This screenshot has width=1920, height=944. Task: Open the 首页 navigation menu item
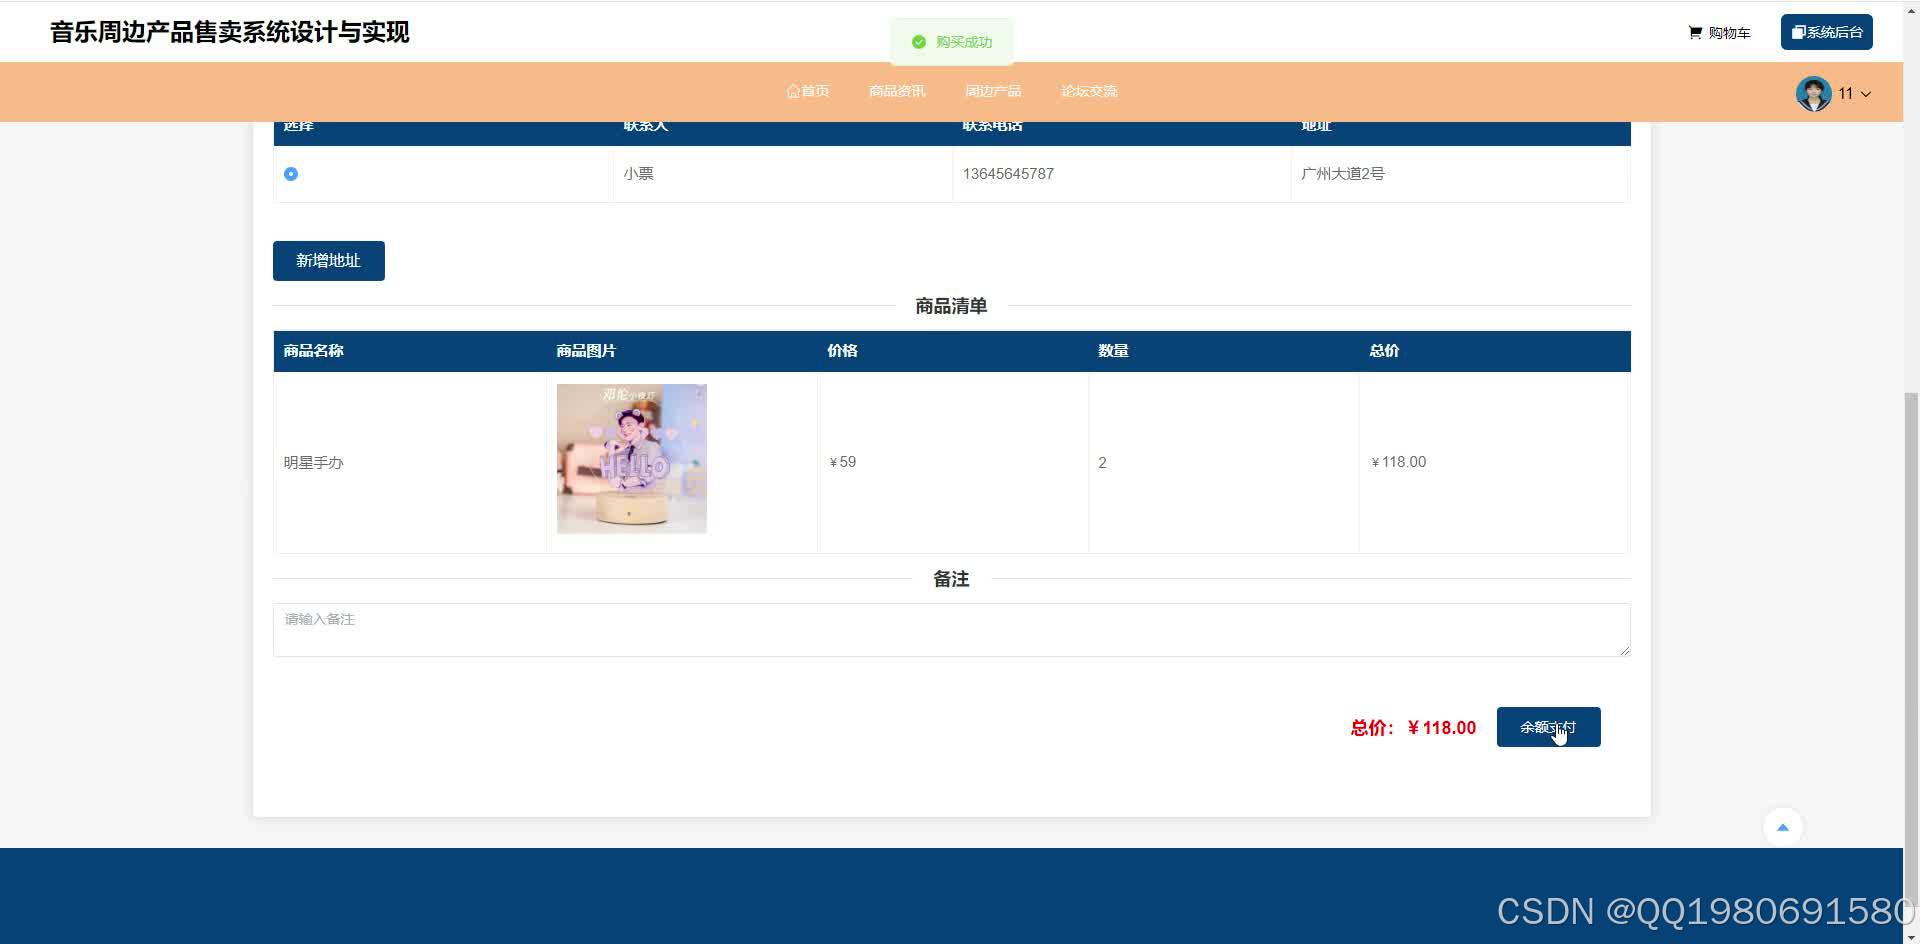pyautogui.click(x=808, y=90)
